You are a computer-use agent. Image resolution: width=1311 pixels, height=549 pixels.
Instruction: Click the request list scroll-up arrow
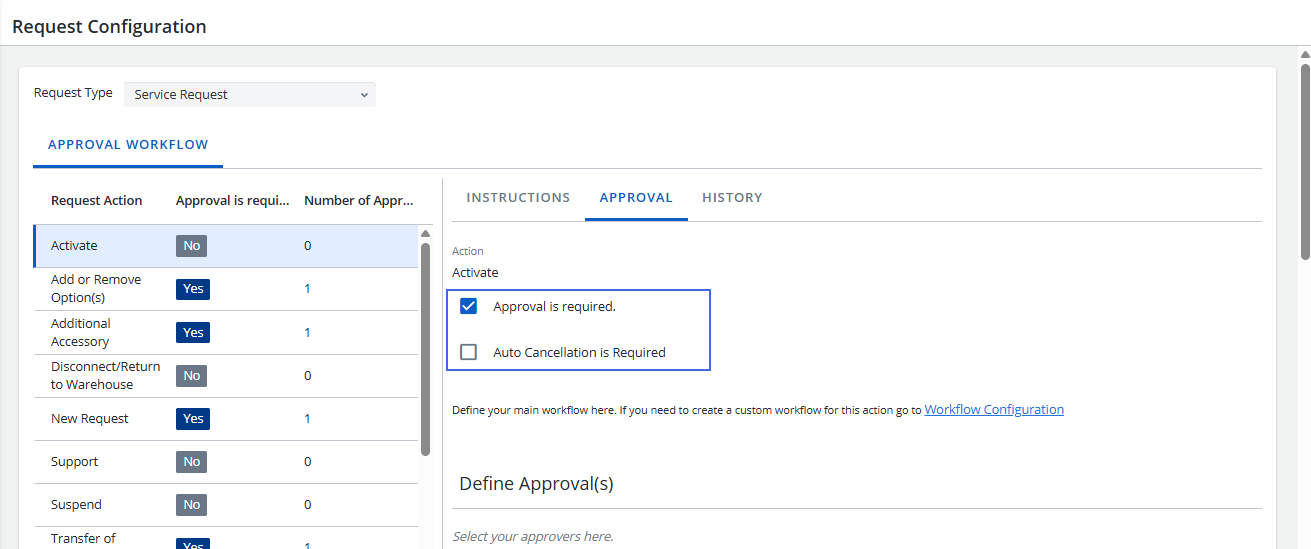click(425, 234)
